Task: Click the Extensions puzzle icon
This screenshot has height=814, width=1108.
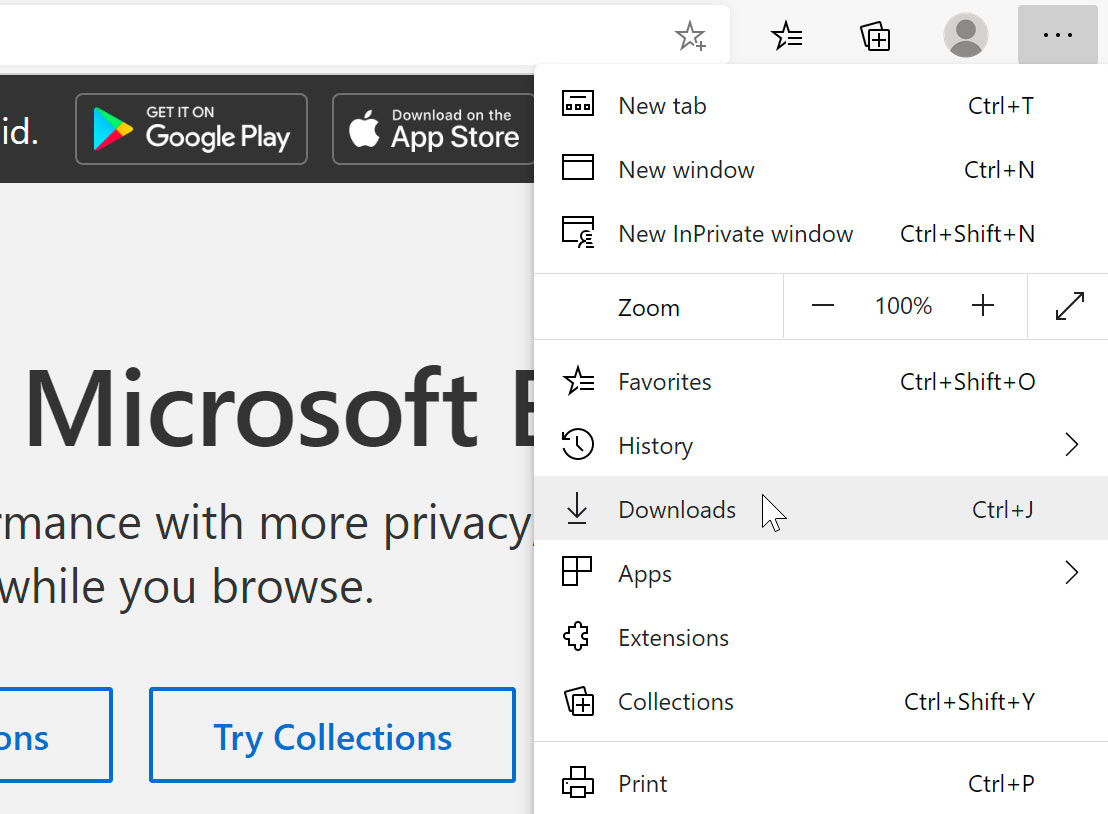Action: coord(577,637)
